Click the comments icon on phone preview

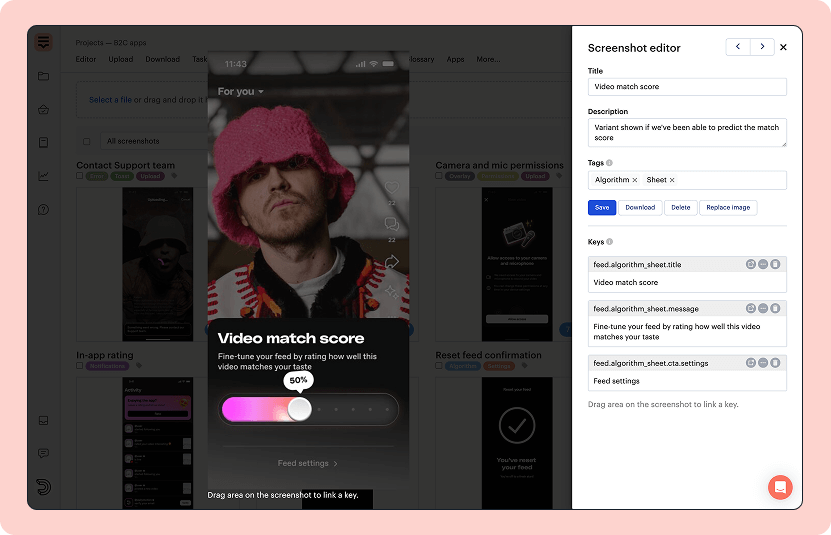tap(392, 224)
